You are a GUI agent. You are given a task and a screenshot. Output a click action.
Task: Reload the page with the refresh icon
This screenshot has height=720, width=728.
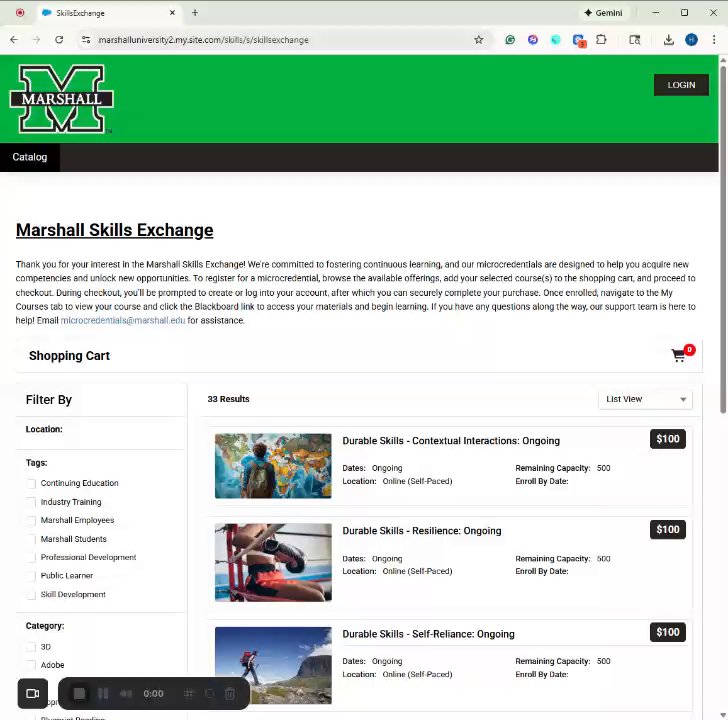pyautogui.click(x=59, y=40)
